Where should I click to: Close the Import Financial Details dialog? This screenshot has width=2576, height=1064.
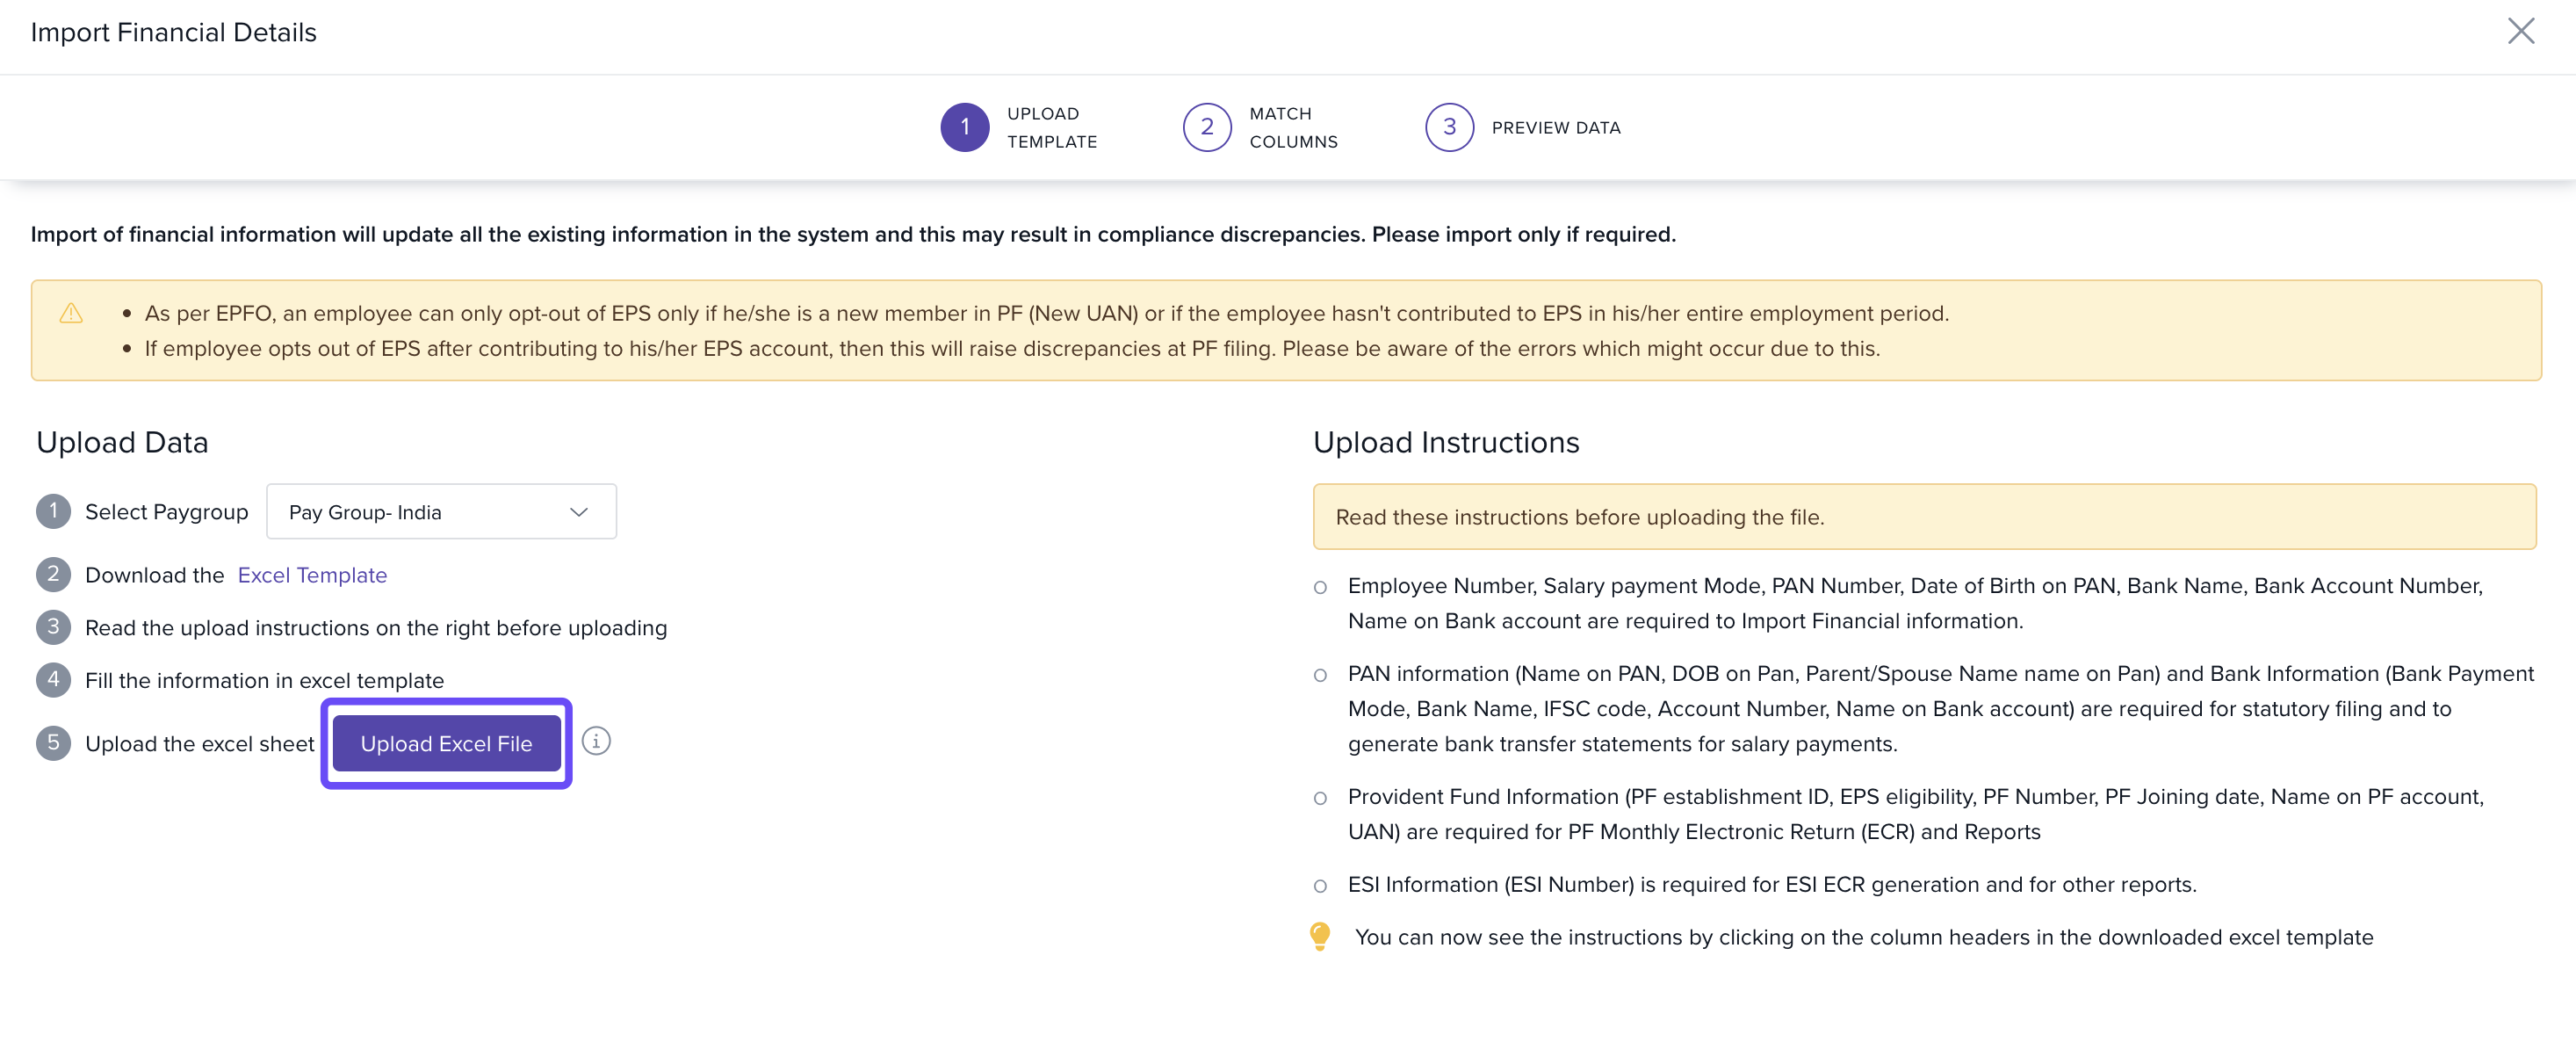pyautogui.click(x=2520, y=31)
